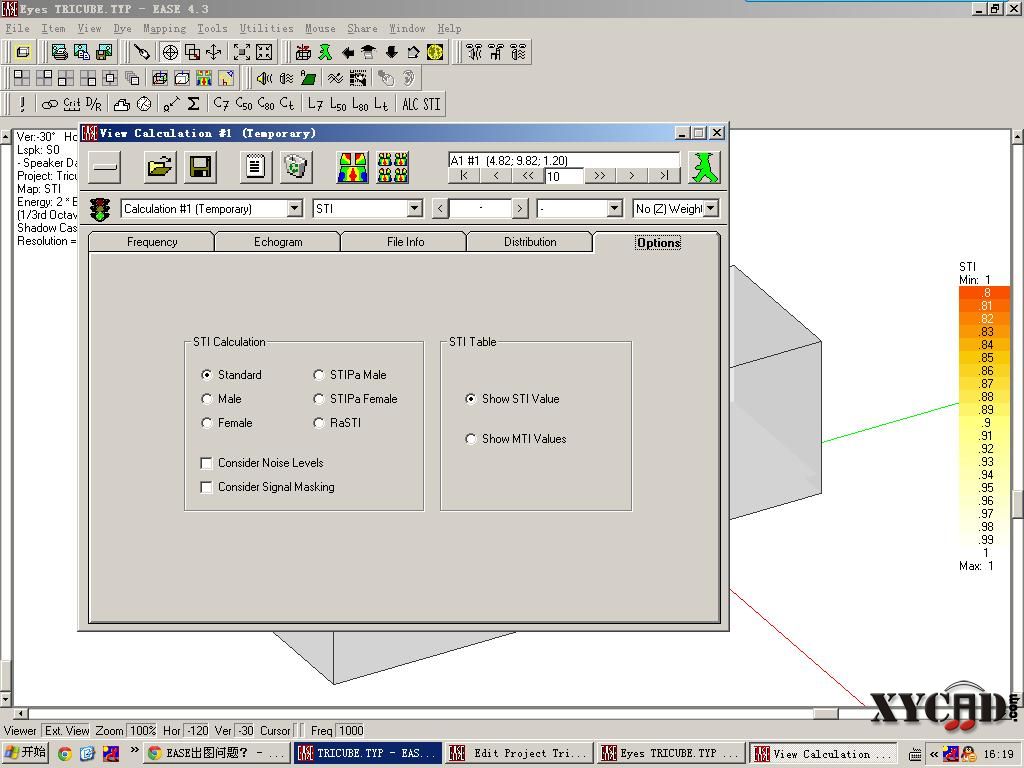Click the << back navigation button
The height and width of the screenshot is (768, 1024).
528,176
